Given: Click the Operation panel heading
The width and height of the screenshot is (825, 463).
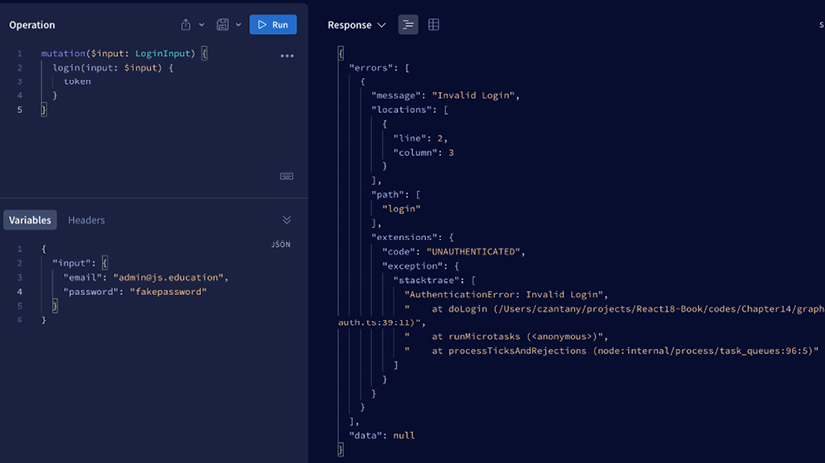Looking at the screenshot, I should pyautogui.click(x=32, y=25).
